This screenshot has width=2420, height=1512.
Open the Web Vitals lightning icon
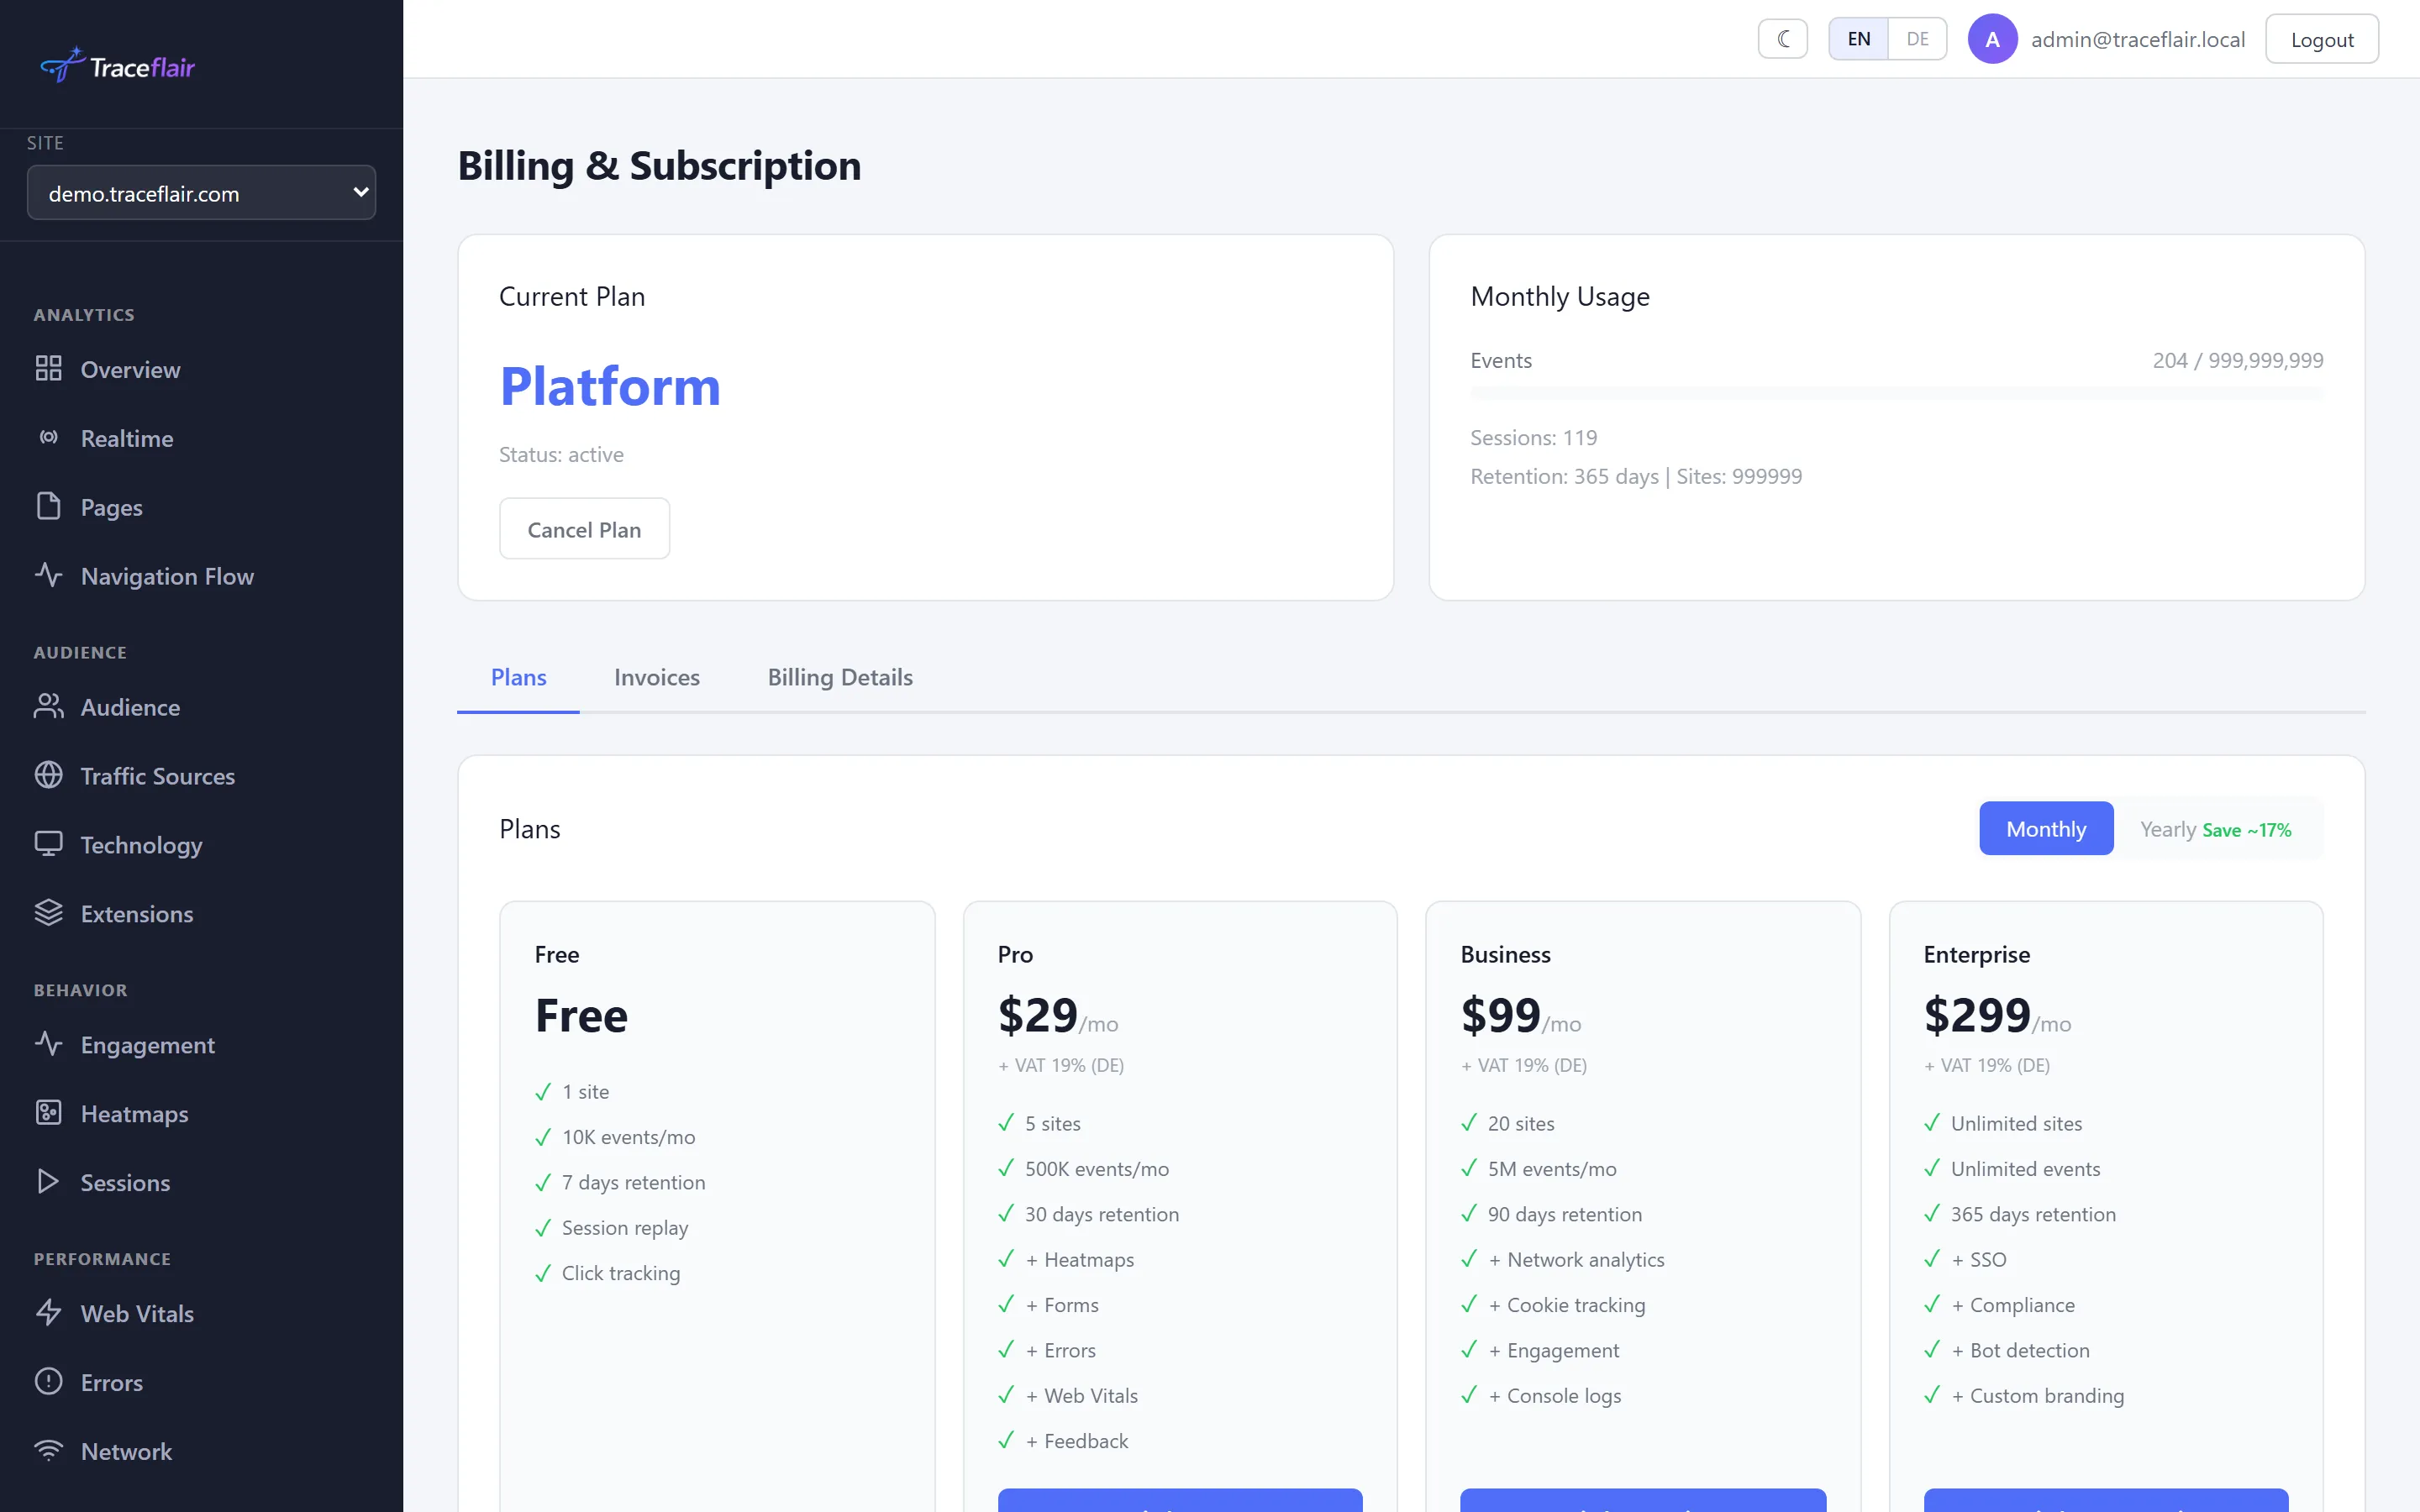[x=48, y=1313]
